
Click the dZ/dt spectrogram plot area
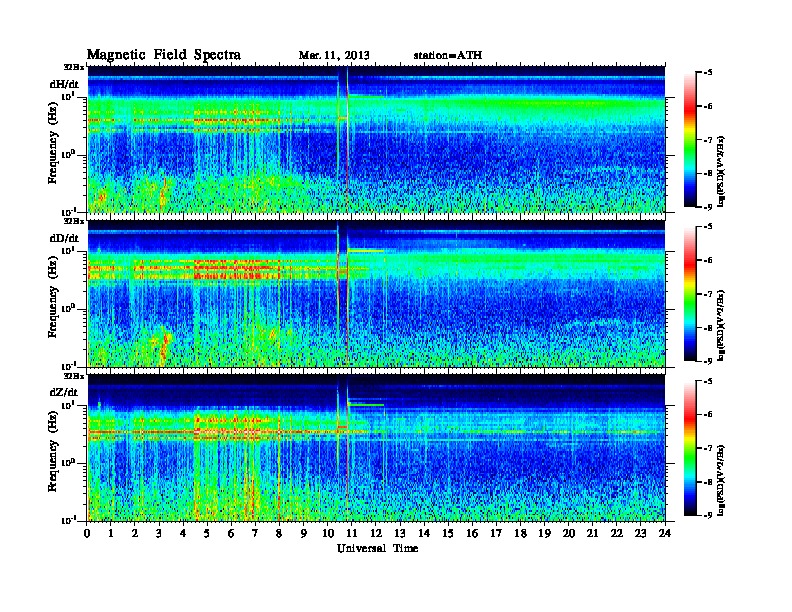coord(376,448)
